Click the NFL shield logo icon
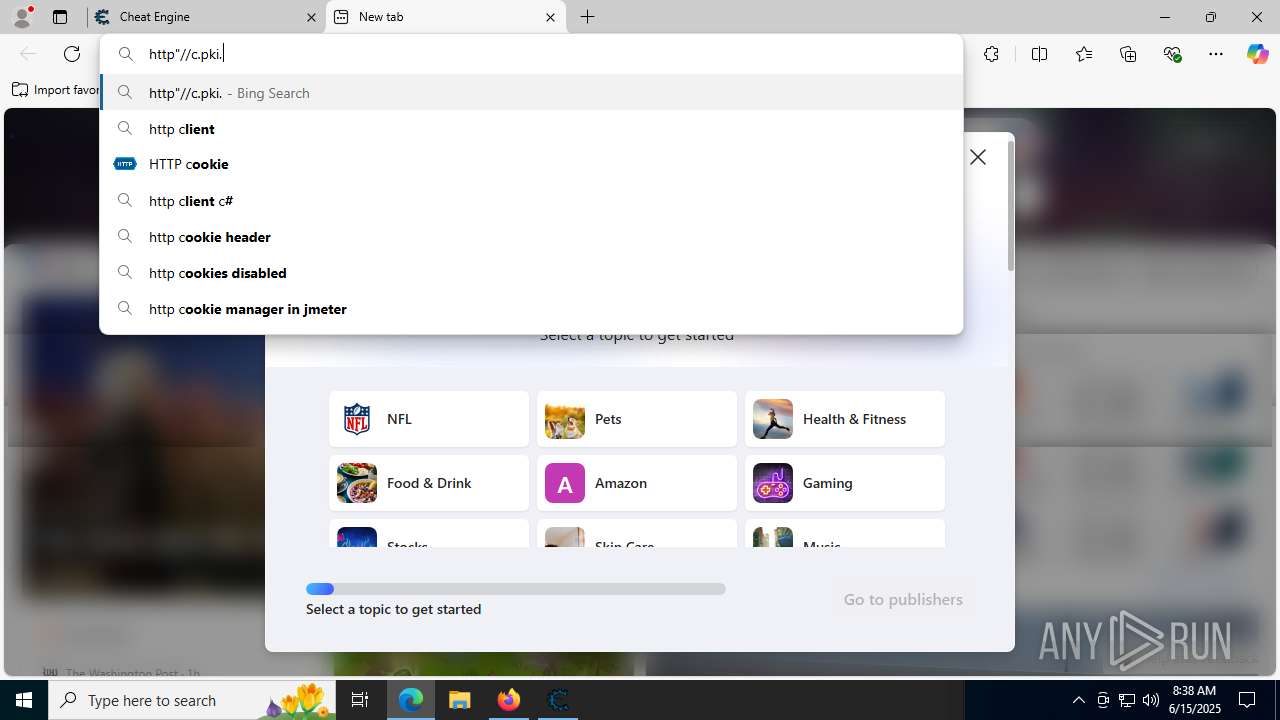Viewport: 1280px width, 720px height. [x=357, y=419]
